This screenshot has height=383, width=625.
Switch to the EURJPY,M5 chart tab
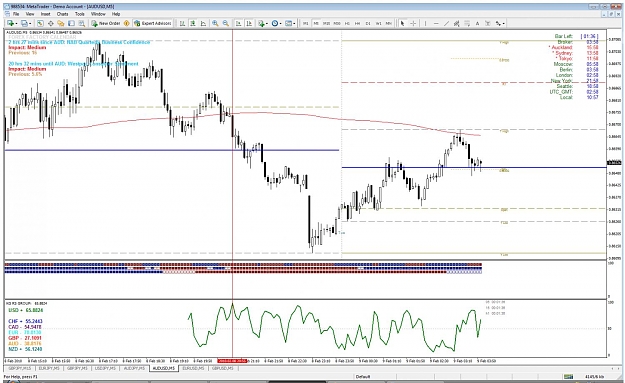coord(49,368)
